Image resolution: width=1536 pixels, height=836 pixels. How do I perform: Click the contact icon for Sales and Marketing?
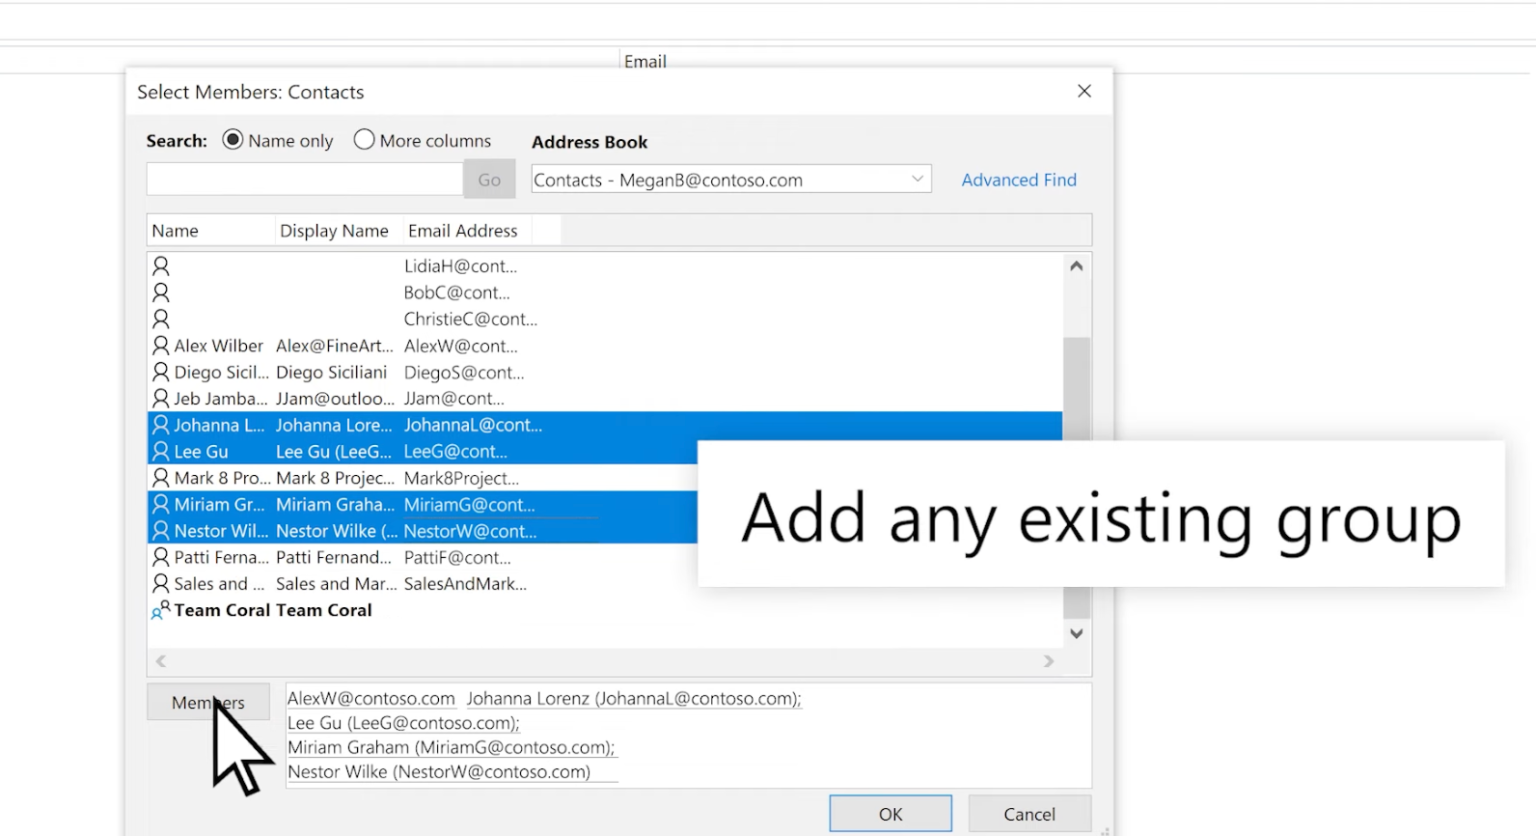pos(161,584)
